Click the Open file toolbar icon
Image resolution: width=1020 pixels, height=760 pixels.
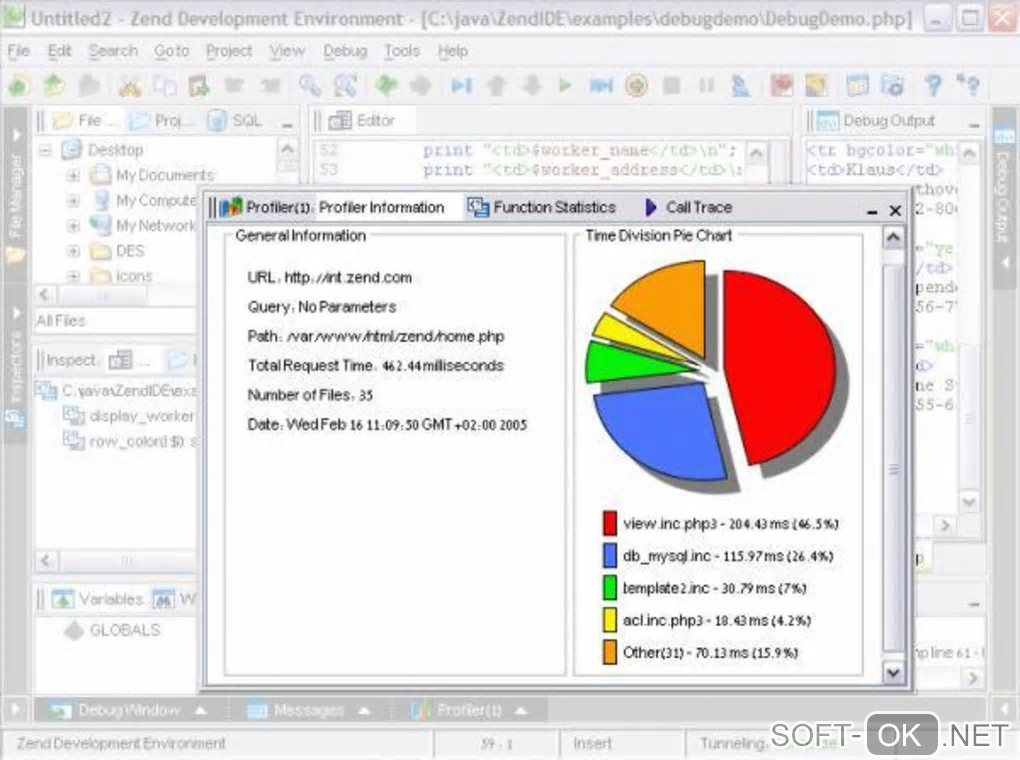54,85
